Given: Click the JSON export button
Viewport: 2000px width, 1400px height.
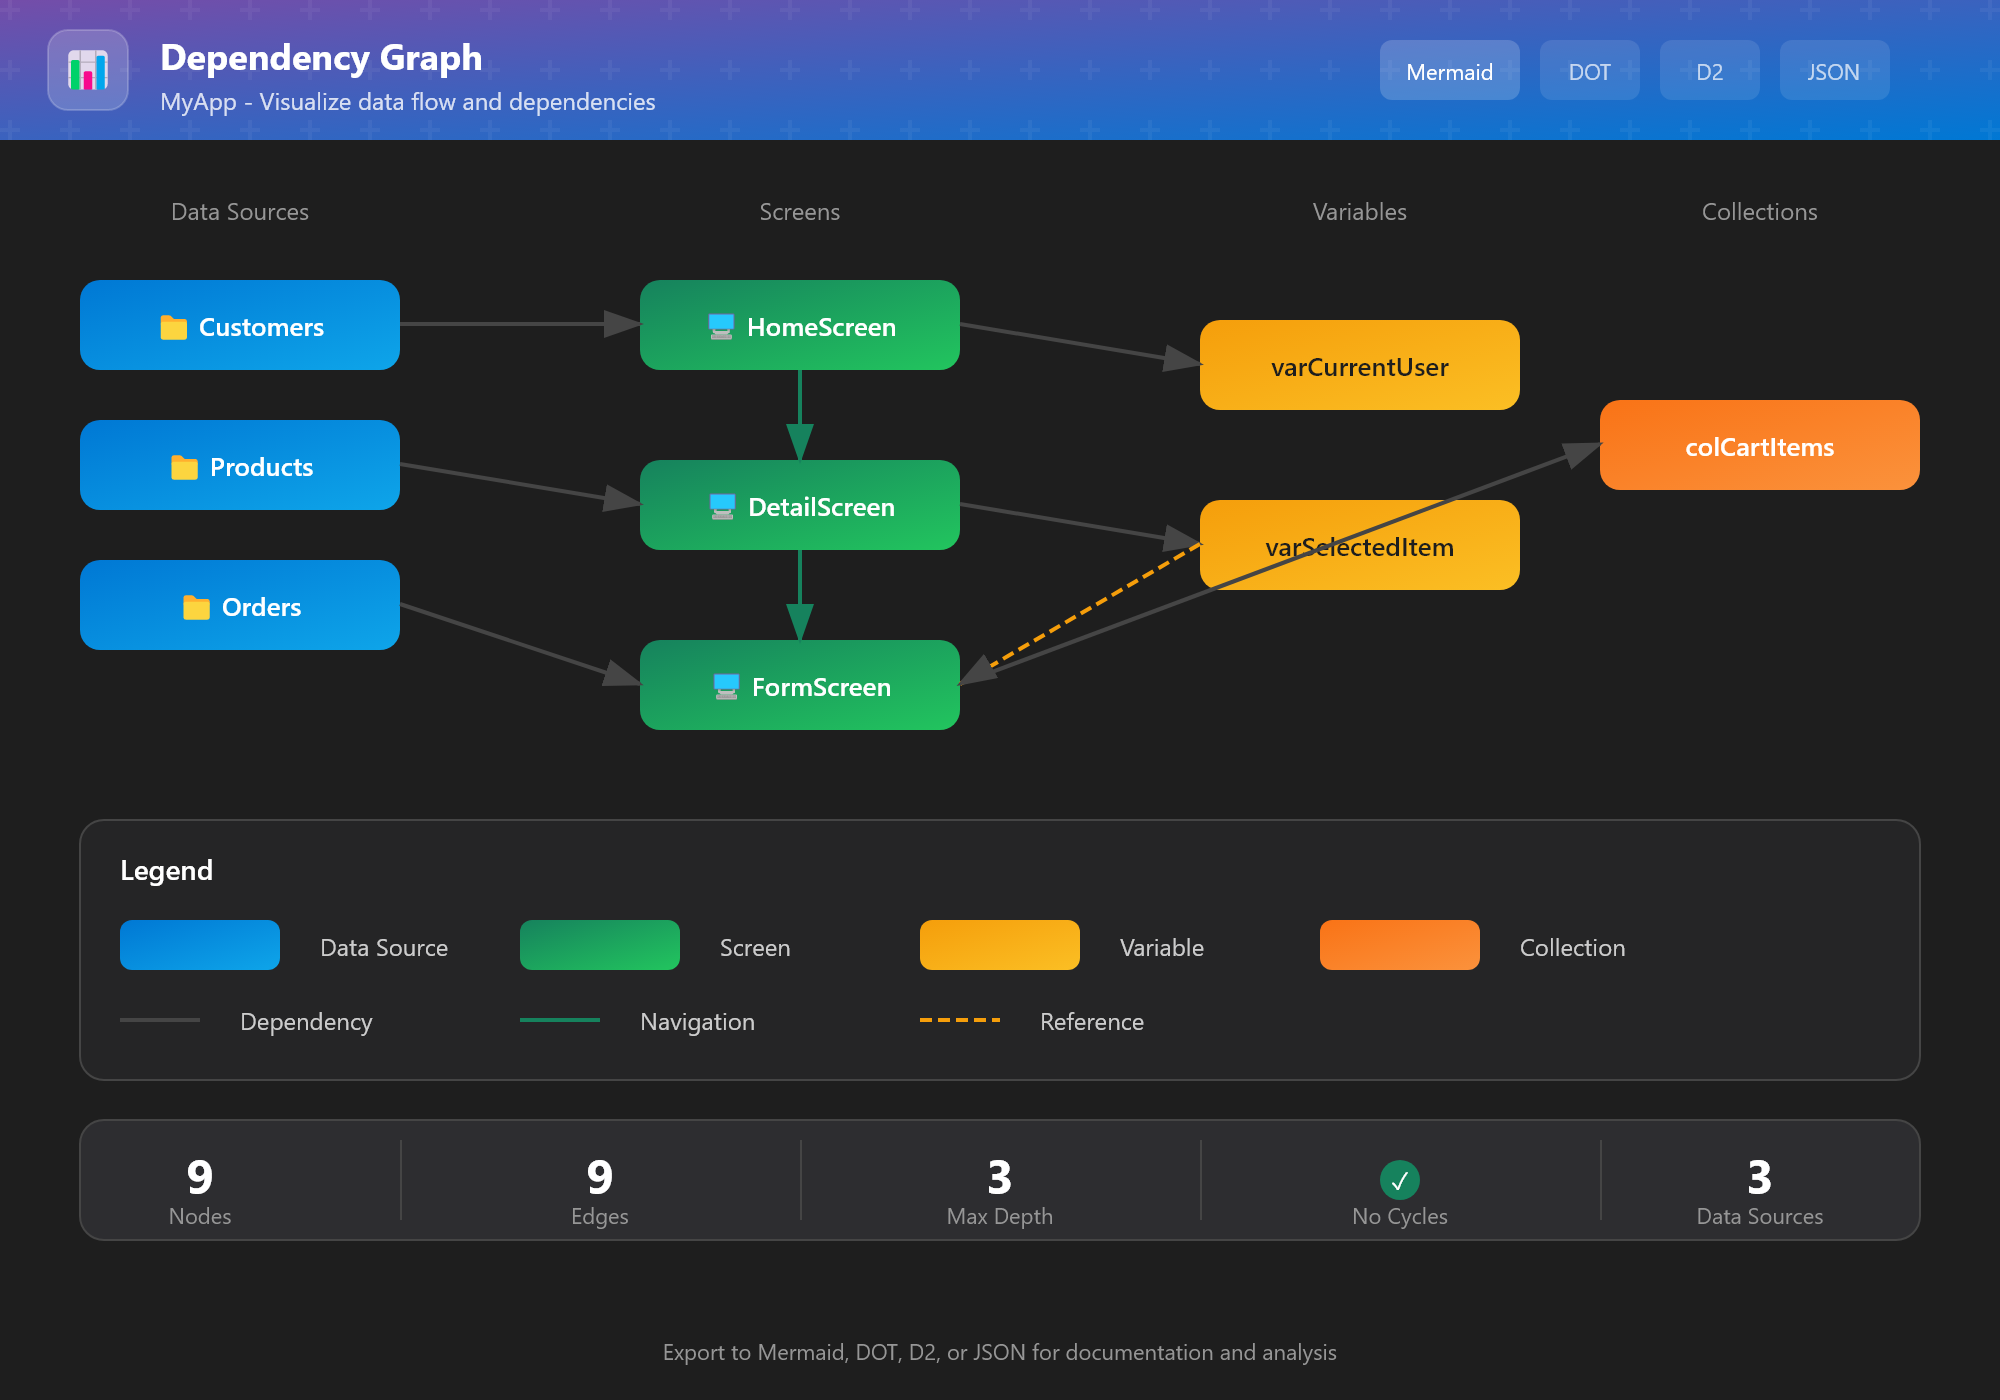Looking at the screenshot, I should coord(1834,70).
